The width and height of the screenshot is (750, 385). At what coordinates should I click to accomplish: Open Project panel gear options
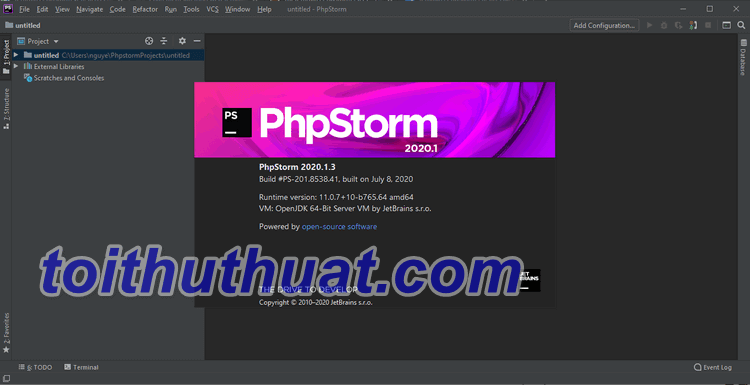coord(182,41)
